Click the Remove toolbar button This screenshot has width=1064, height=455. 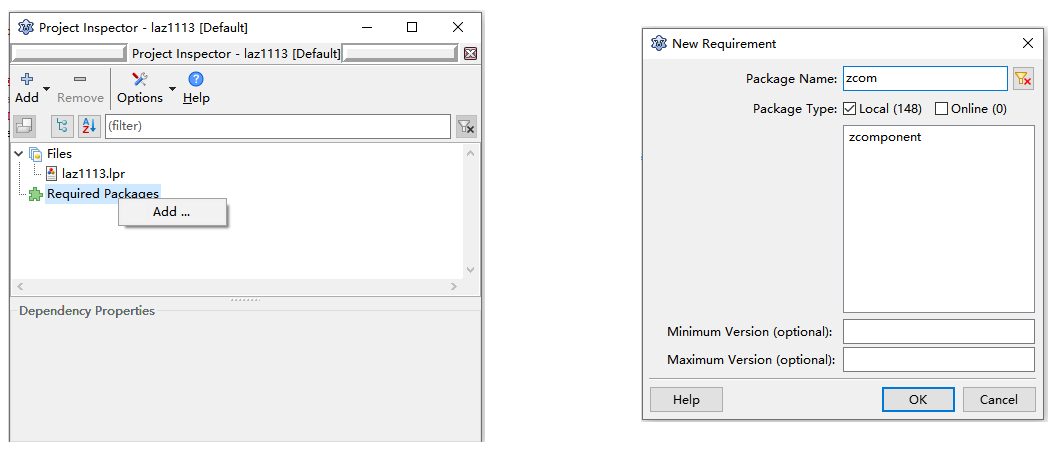pyautogui.click(x=80, y=89)
